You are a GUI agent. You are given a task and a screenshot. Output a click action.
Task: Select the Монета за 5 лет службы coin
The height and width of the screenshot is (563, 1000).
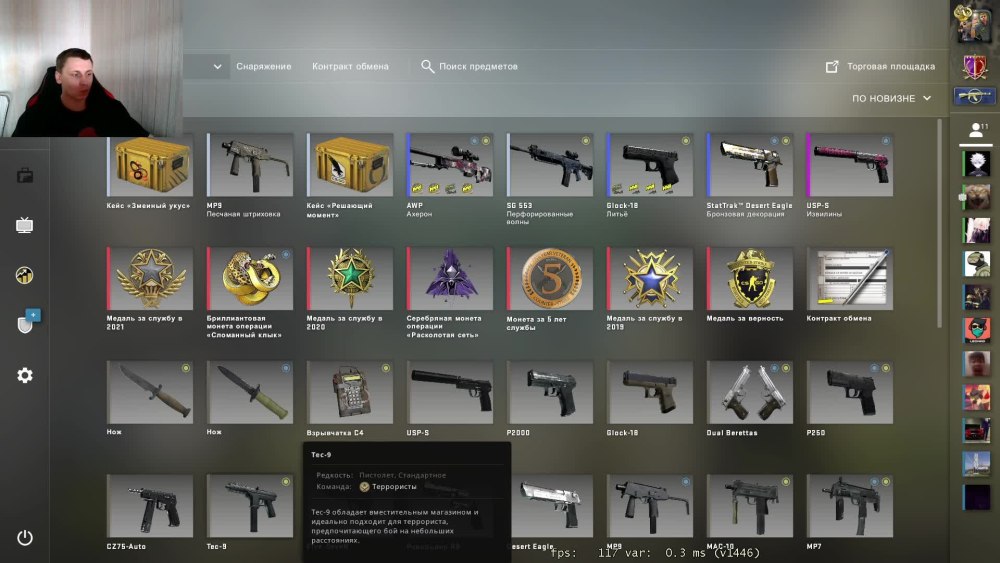point(550,278)
